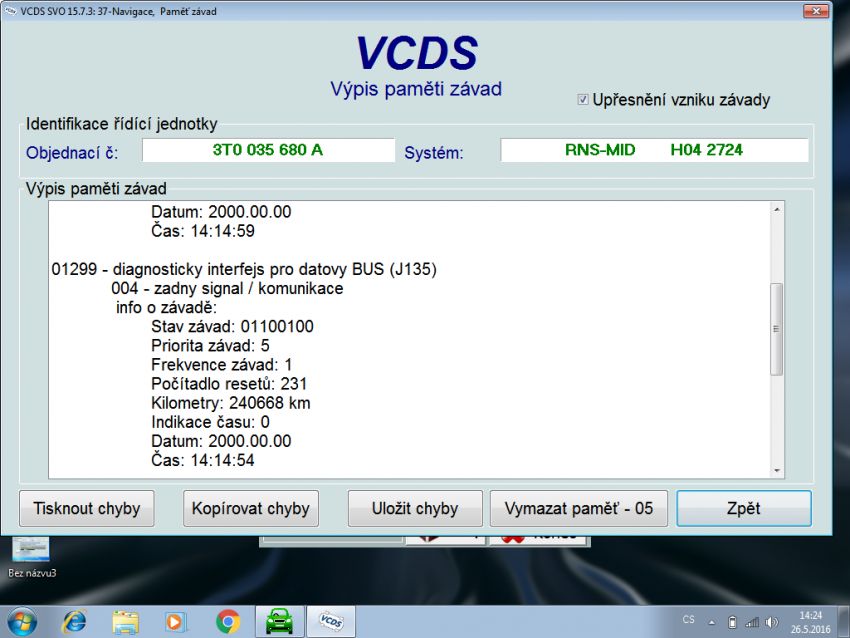
Task: Click the volume speaker tray icon
Action: (771, 622)
